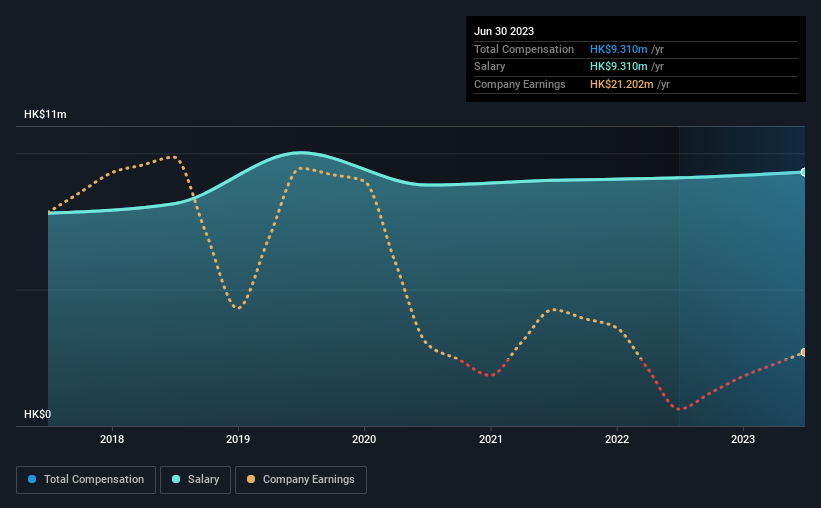Select the earnings endpoint marker at 2023
Viewport: 821px width, 508px height.
(x=803, y=352)
